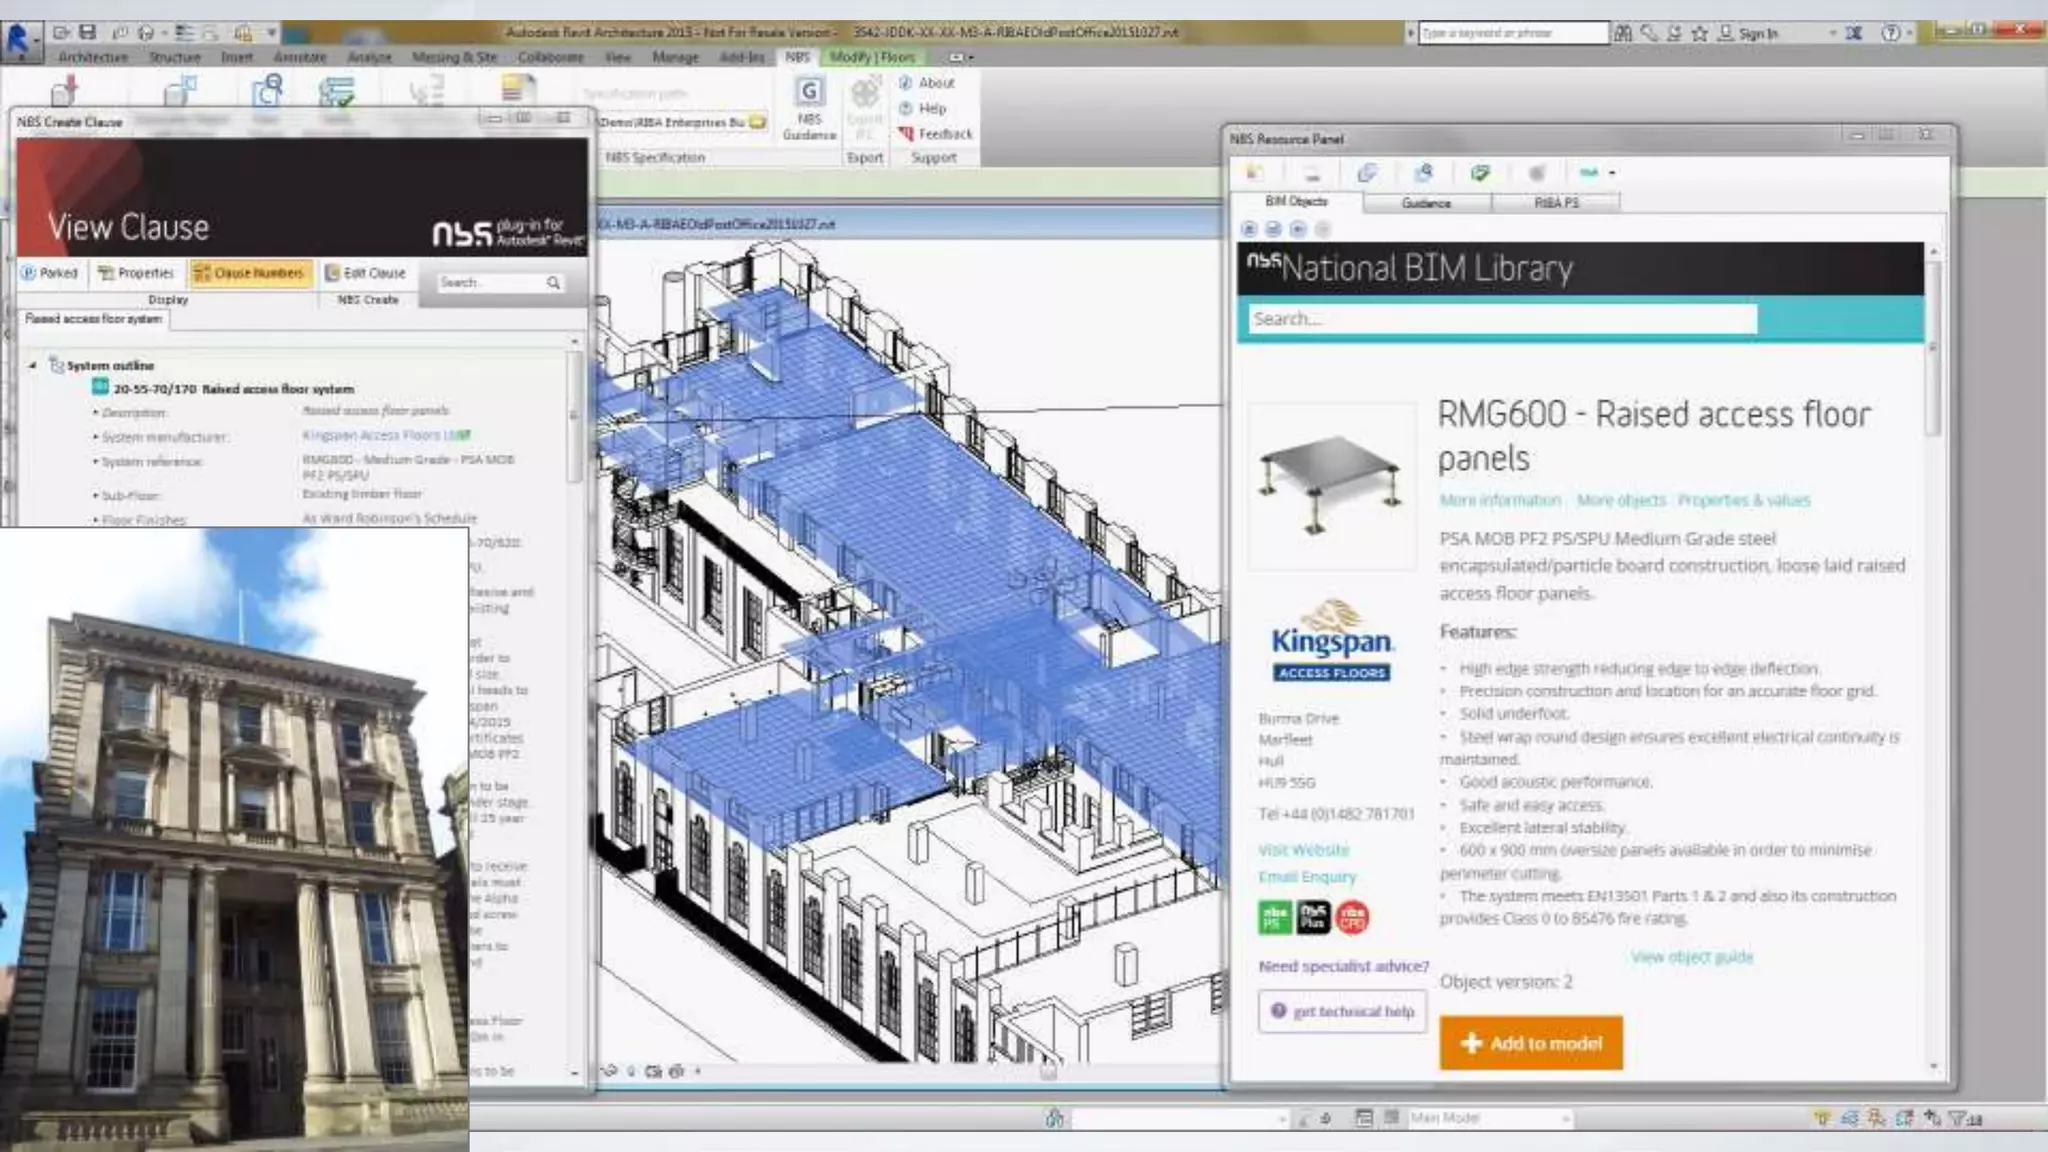
Task: Toggle the Properties display button
Action: 136,273
